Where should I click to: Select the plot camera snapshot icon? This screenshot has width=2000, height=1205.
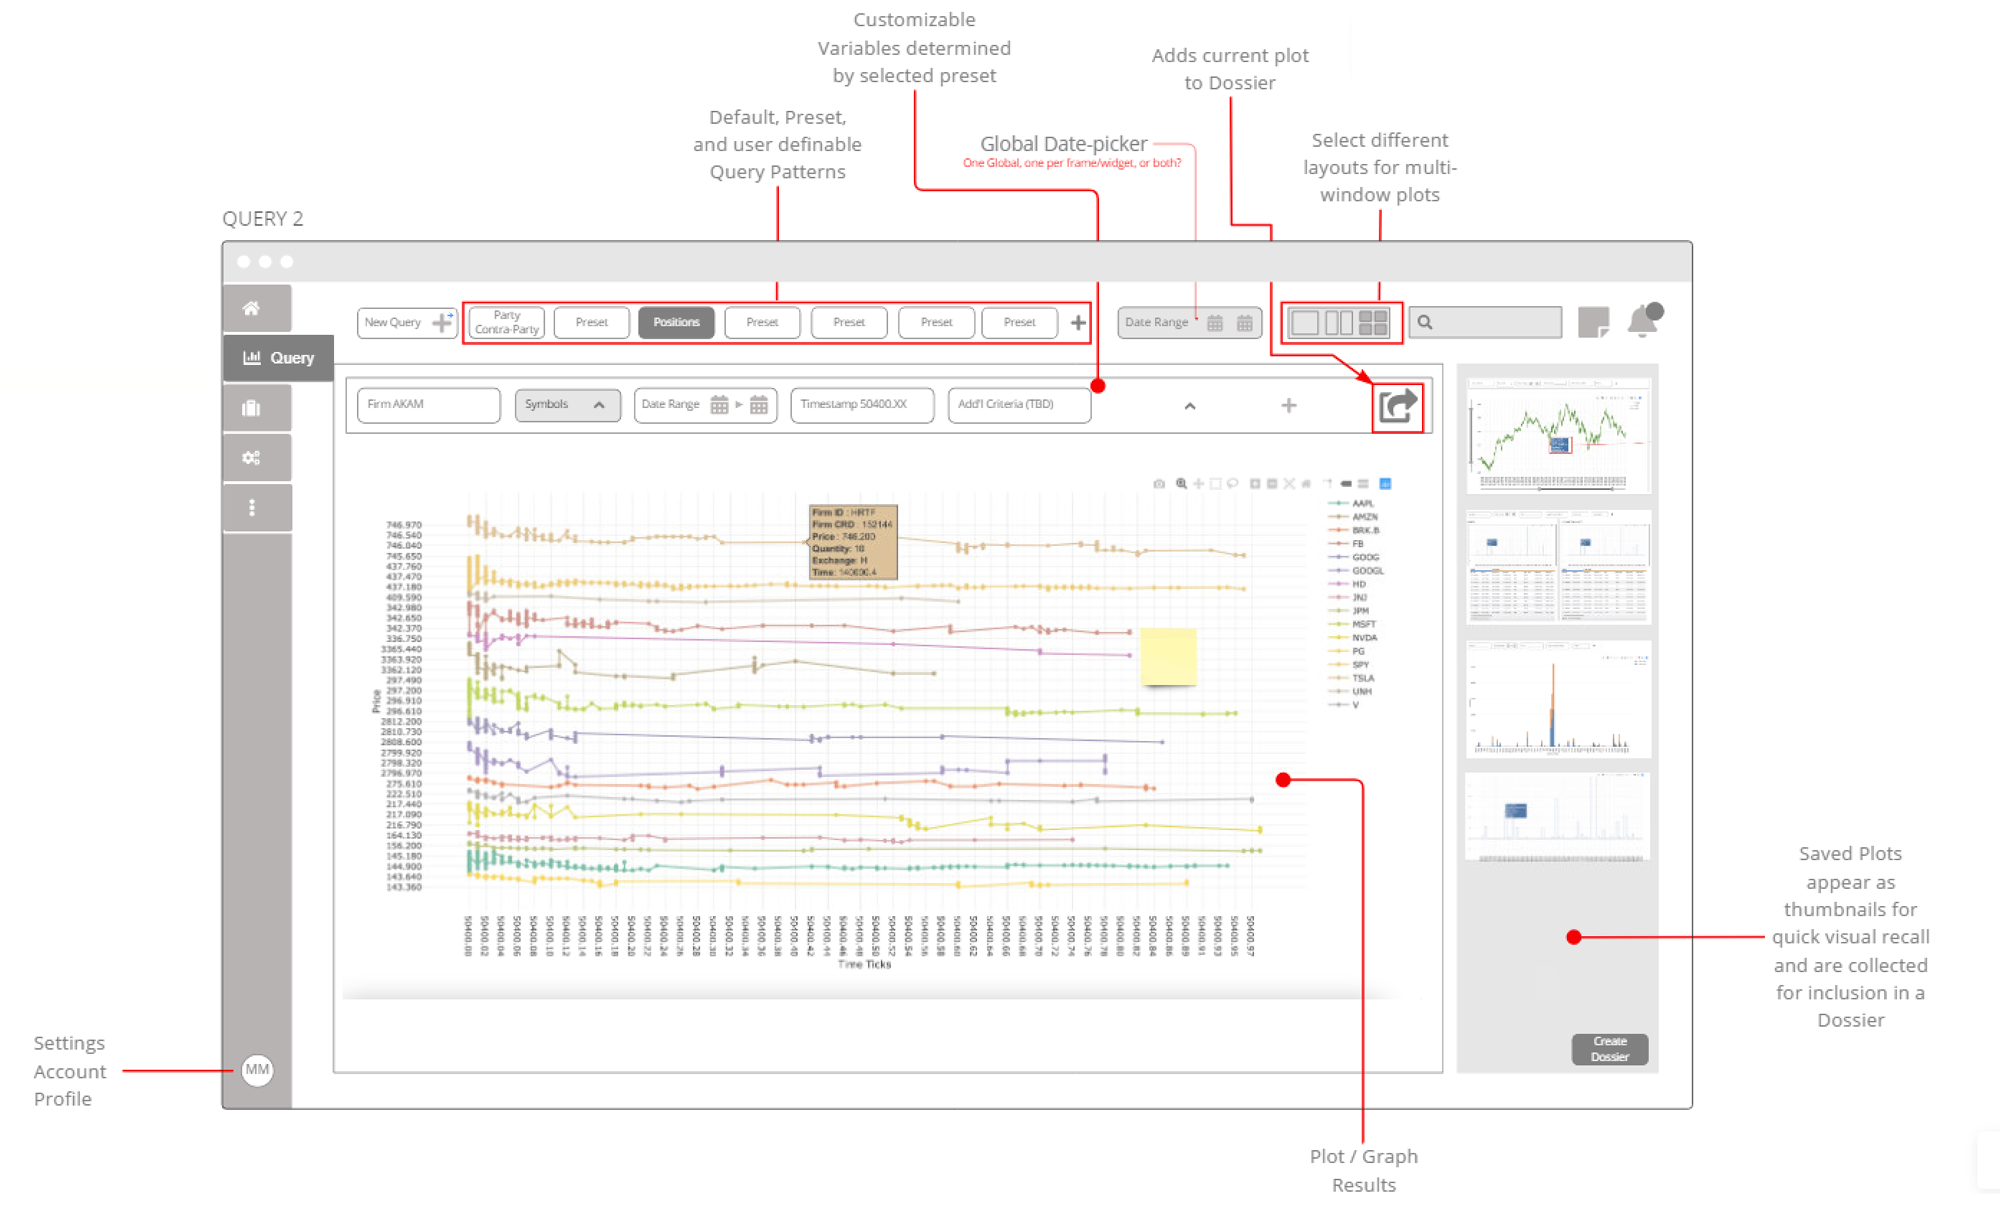point(1159,484)
